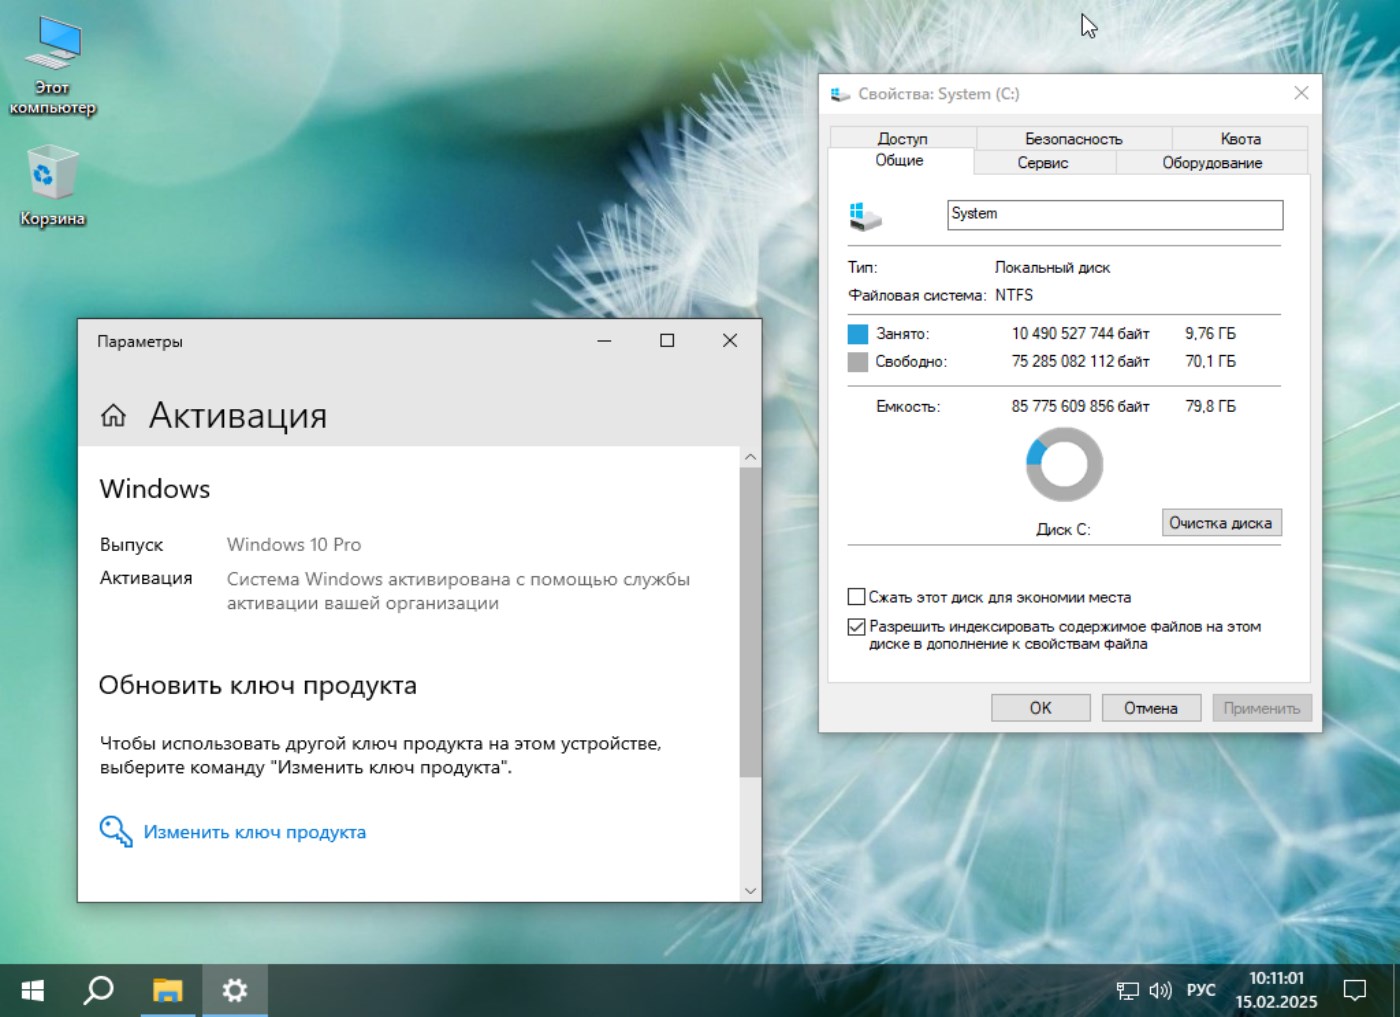Click the "Локальный диск" type text
1400x1017 pixels.
[1052, 267]
